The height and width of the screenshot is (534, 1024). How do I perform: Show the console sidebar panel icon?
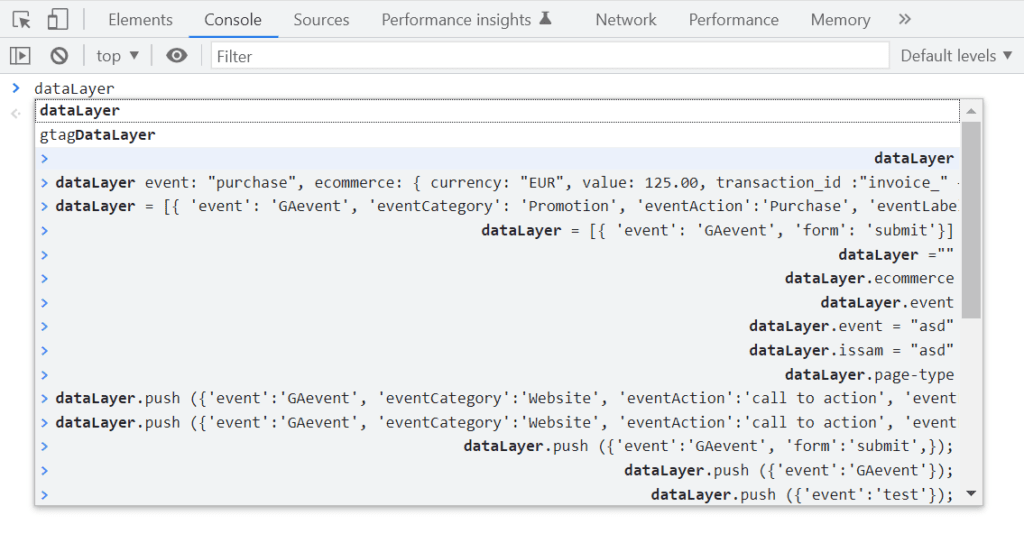pyautogui.click(x=20, y=56)
